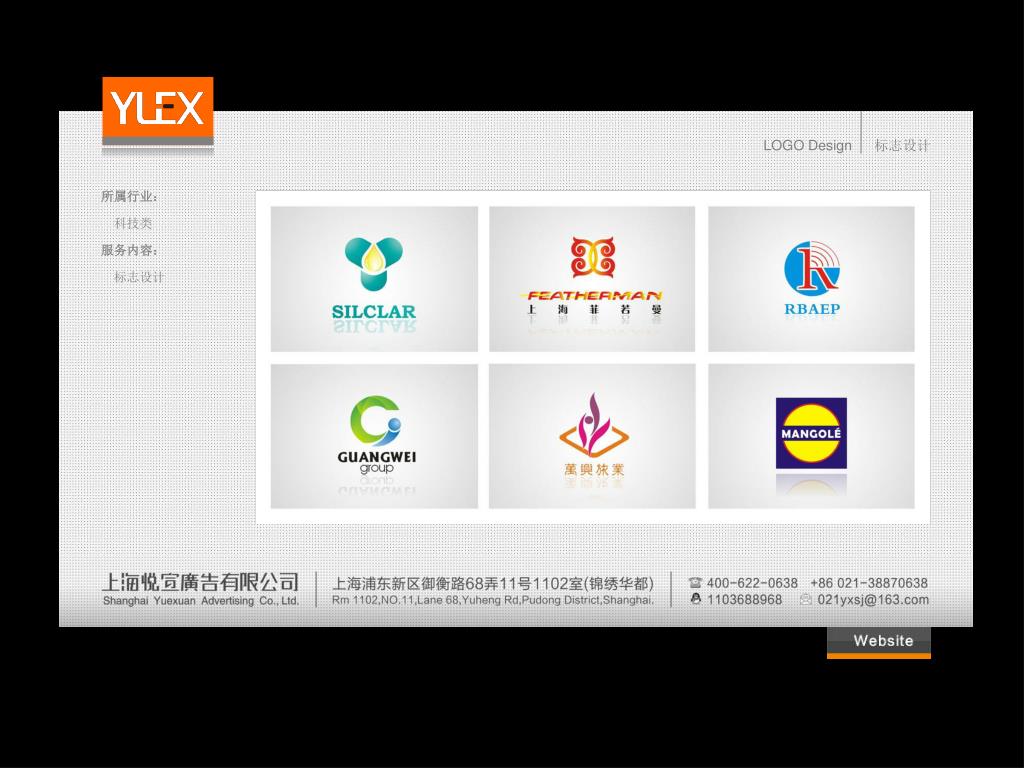This screenshot has height=768, width=1024.
Task: Click the English address Rm 1102, NO.11
Action: click(x=492, y=600)
